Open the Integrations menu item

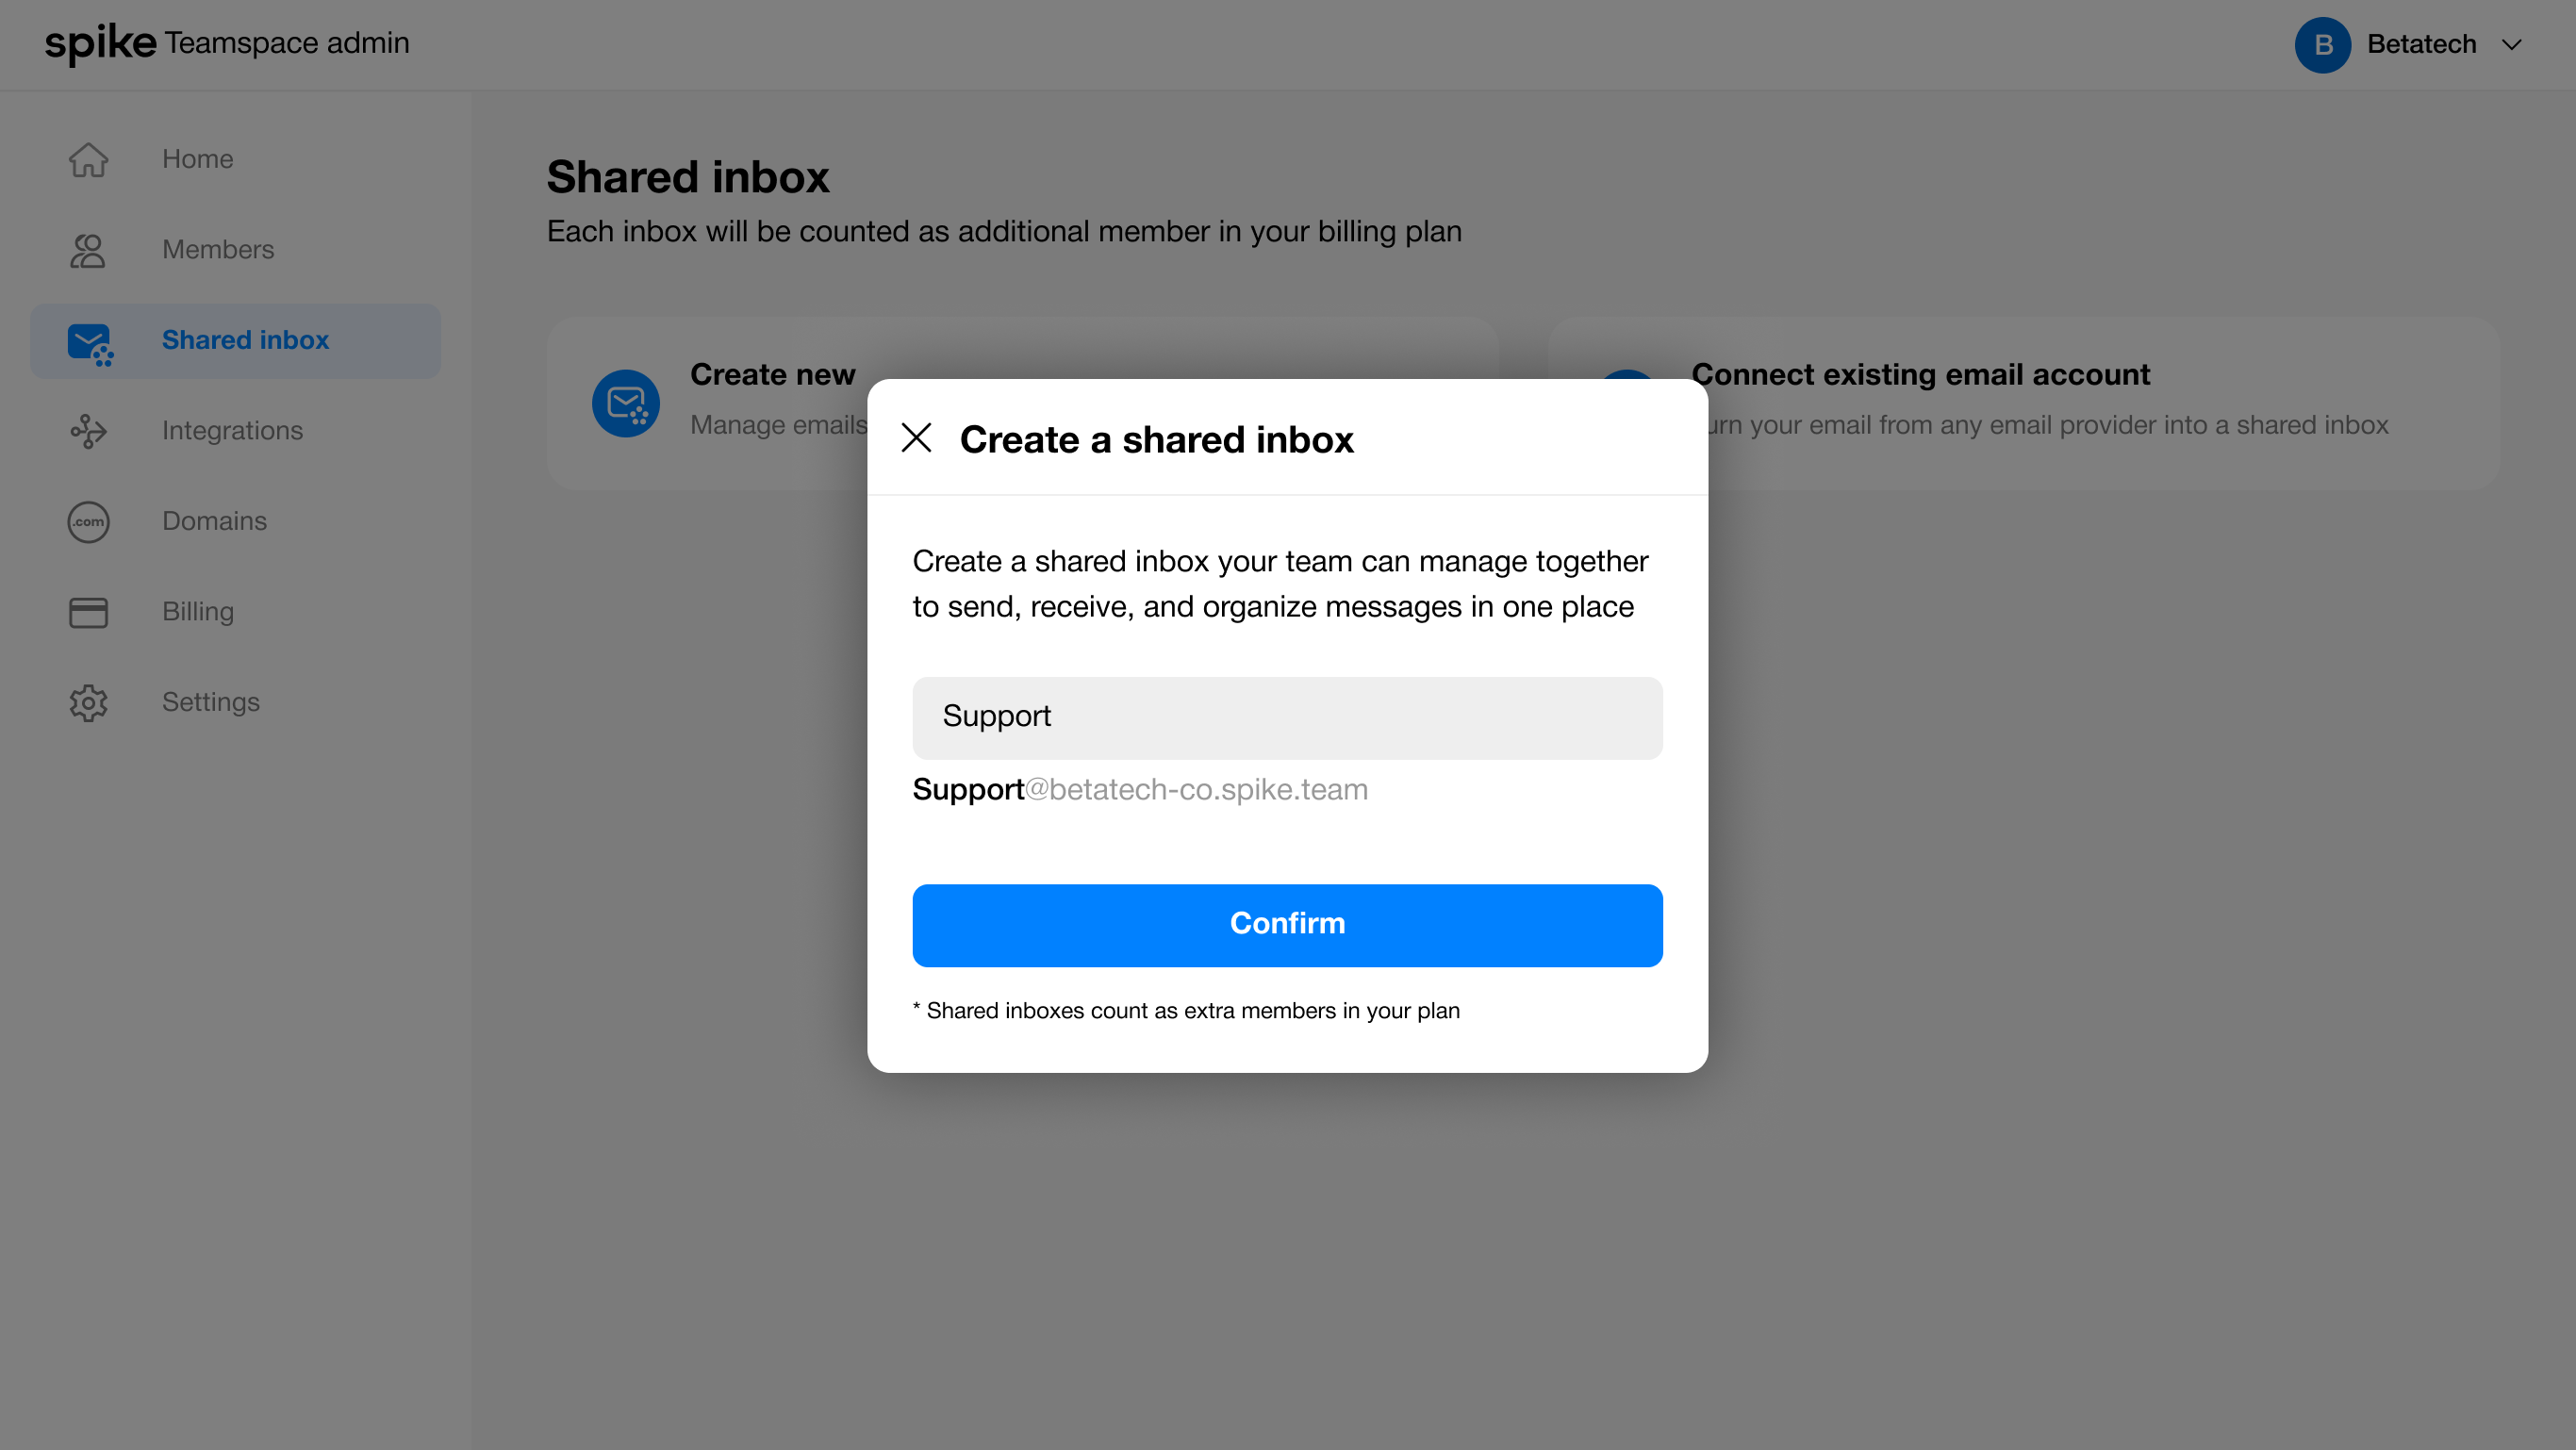(232, 431)
